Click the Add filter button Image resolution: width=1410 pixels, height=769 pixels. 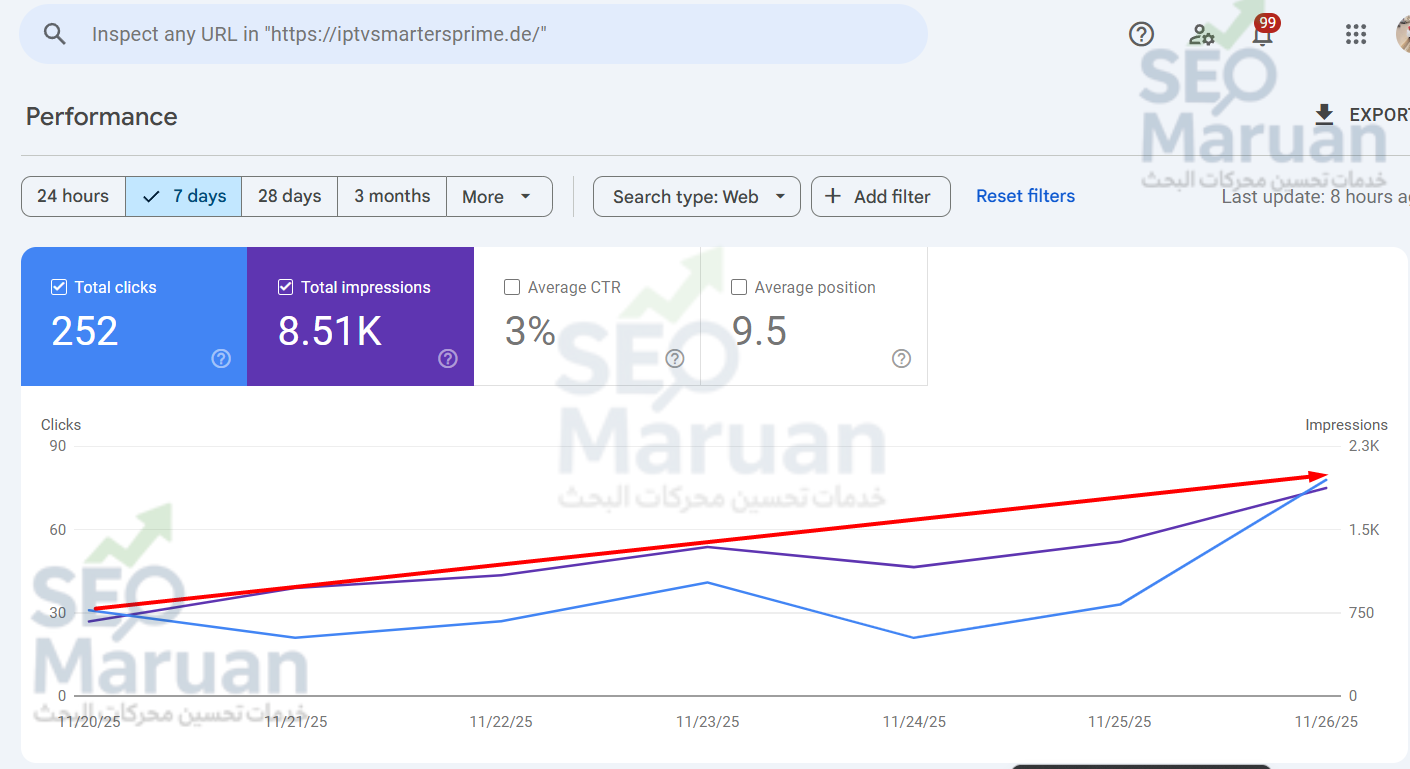point(880,197)
